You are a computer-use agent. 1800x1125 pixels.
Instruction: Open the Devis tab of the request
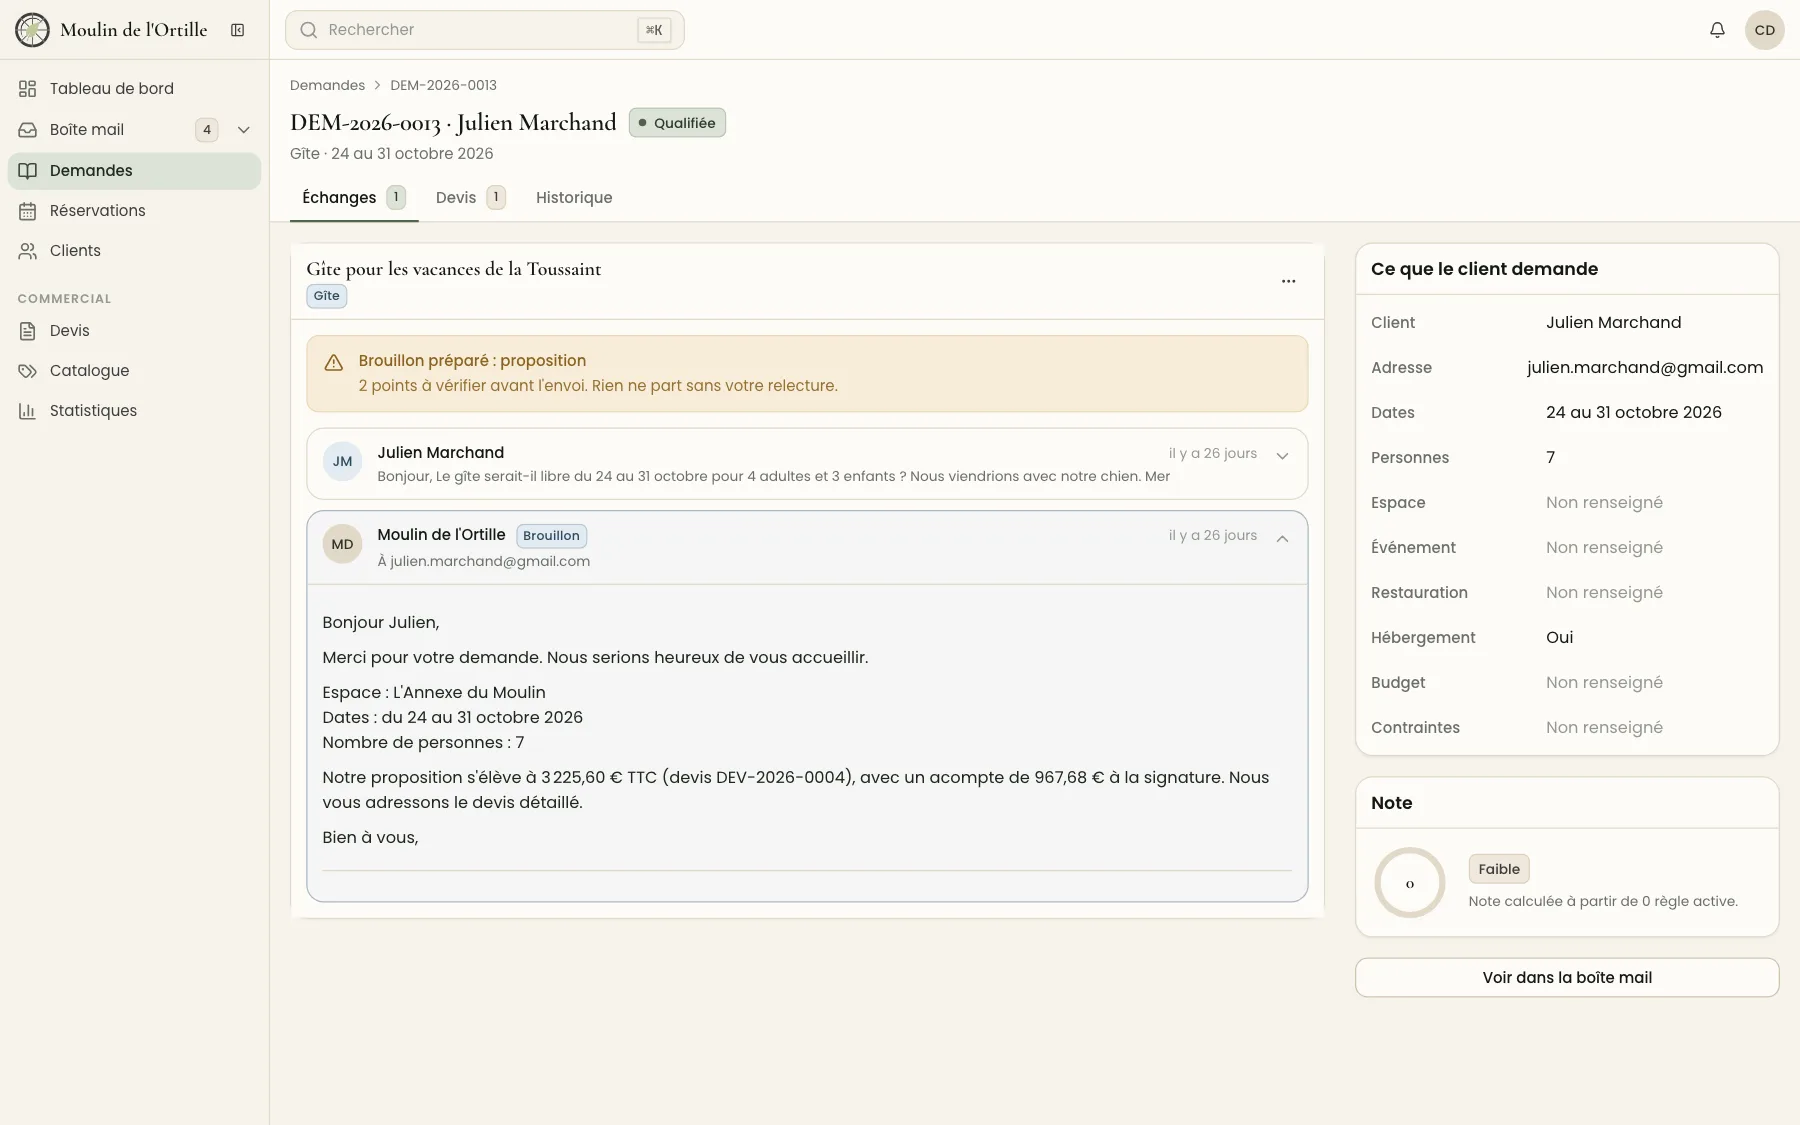(x=470, y=198)
